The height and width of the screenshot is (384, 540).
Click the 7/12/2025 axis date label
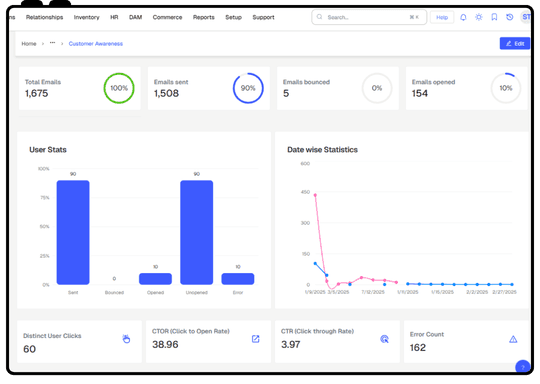tap(373, 292)
